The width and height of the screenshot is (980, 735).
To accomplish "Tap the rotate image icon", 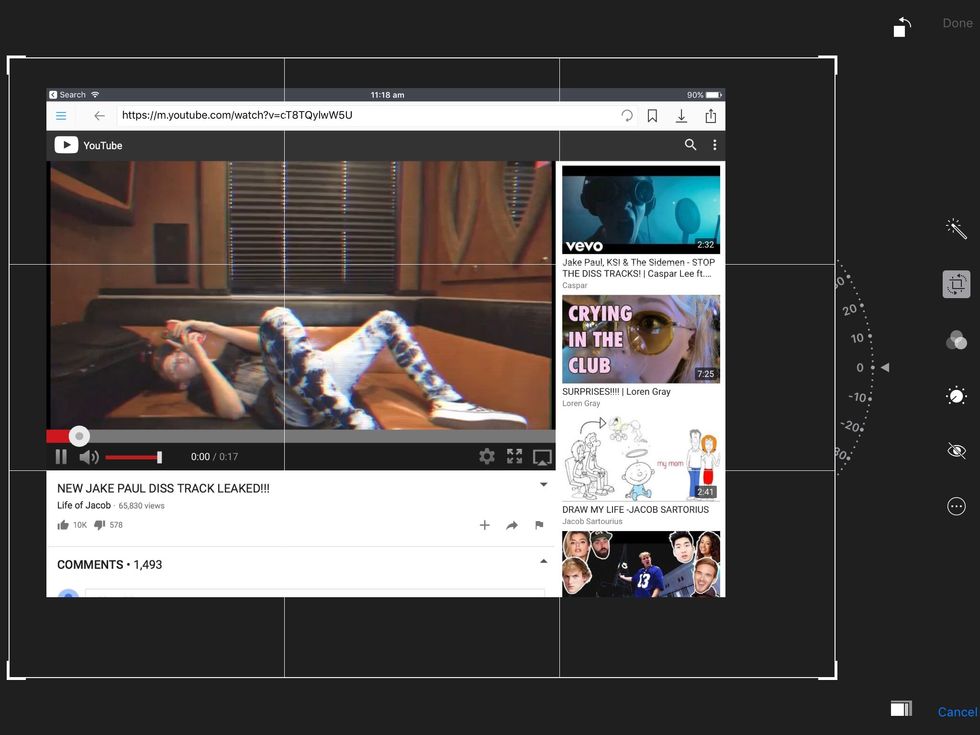I will point(902,27).
